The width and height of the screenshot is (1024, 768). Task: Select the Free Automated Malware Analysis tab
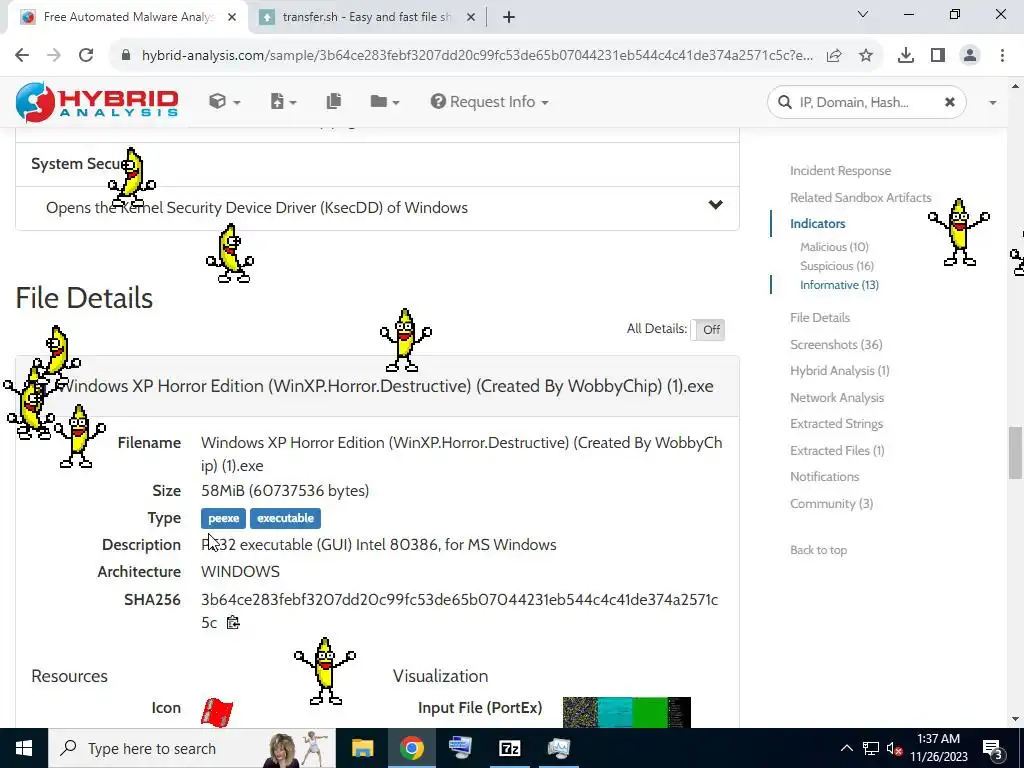tap(129, 17)
